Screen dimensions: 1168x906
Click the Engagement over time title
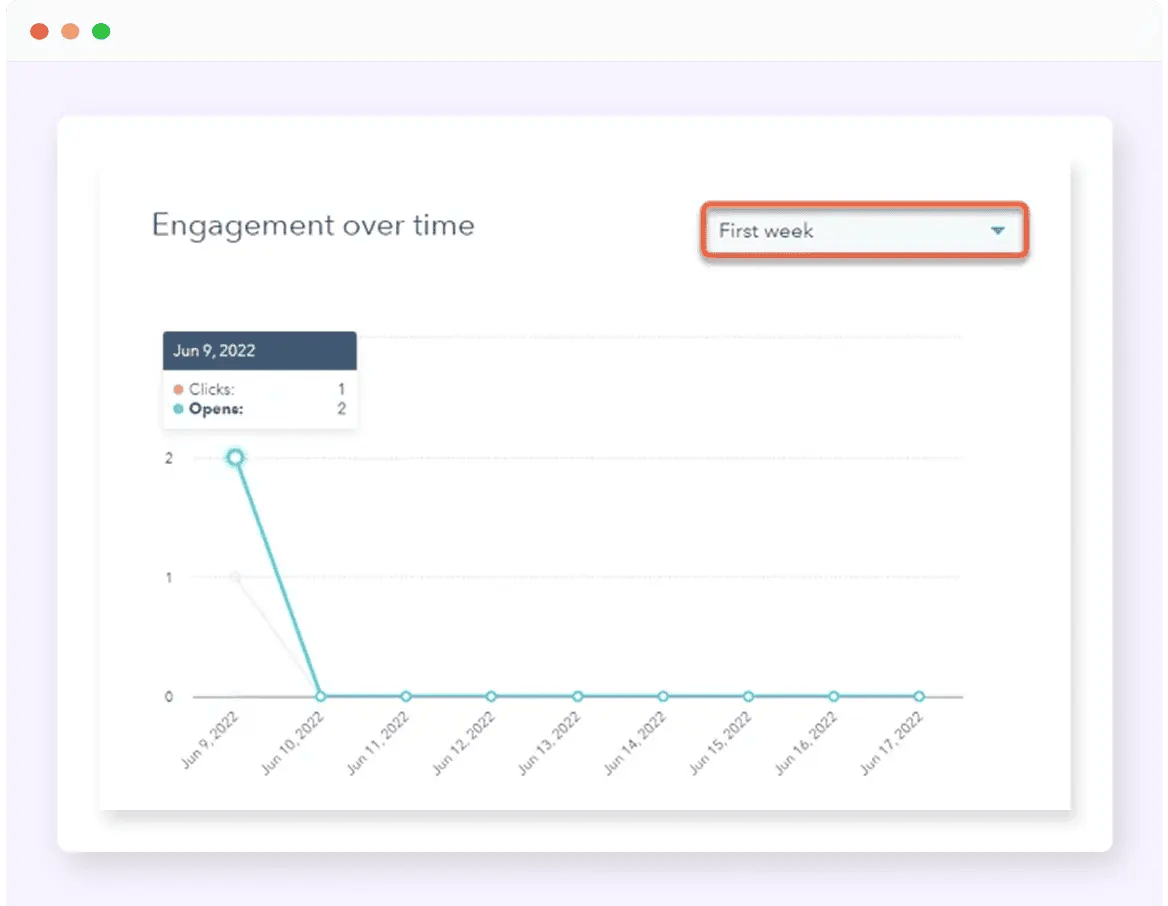312,226
